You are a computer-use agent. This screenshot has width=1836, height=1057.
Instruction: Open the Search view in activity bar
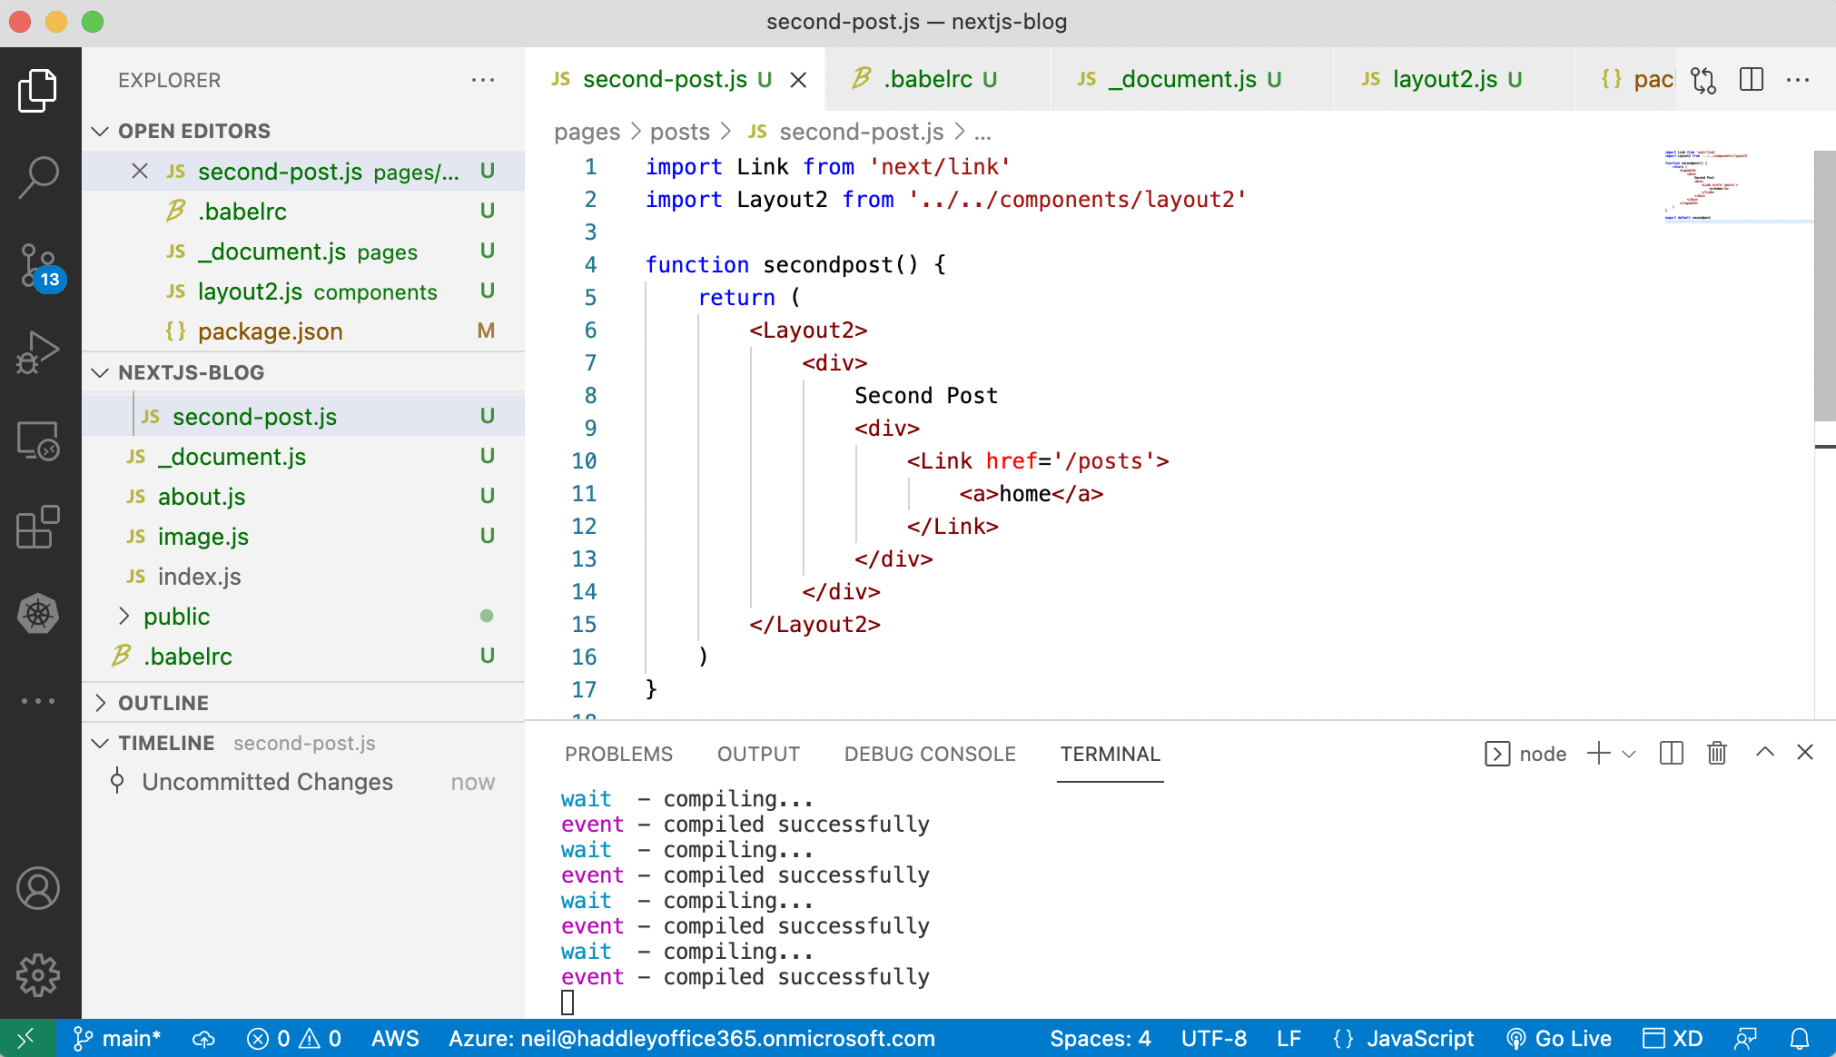(39, 177)
